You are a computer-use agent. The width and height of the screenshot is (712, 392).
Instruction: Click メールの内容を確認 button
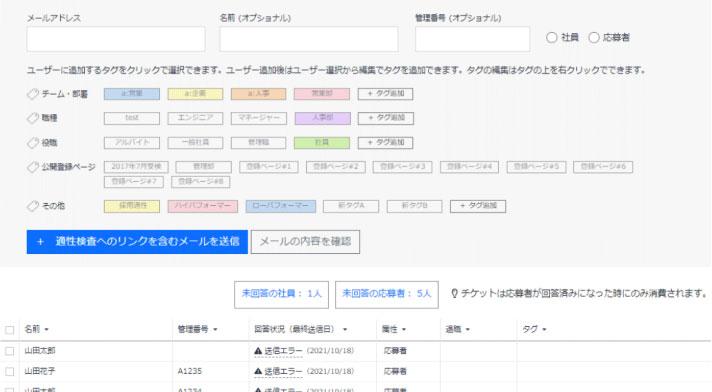[305, 242]
